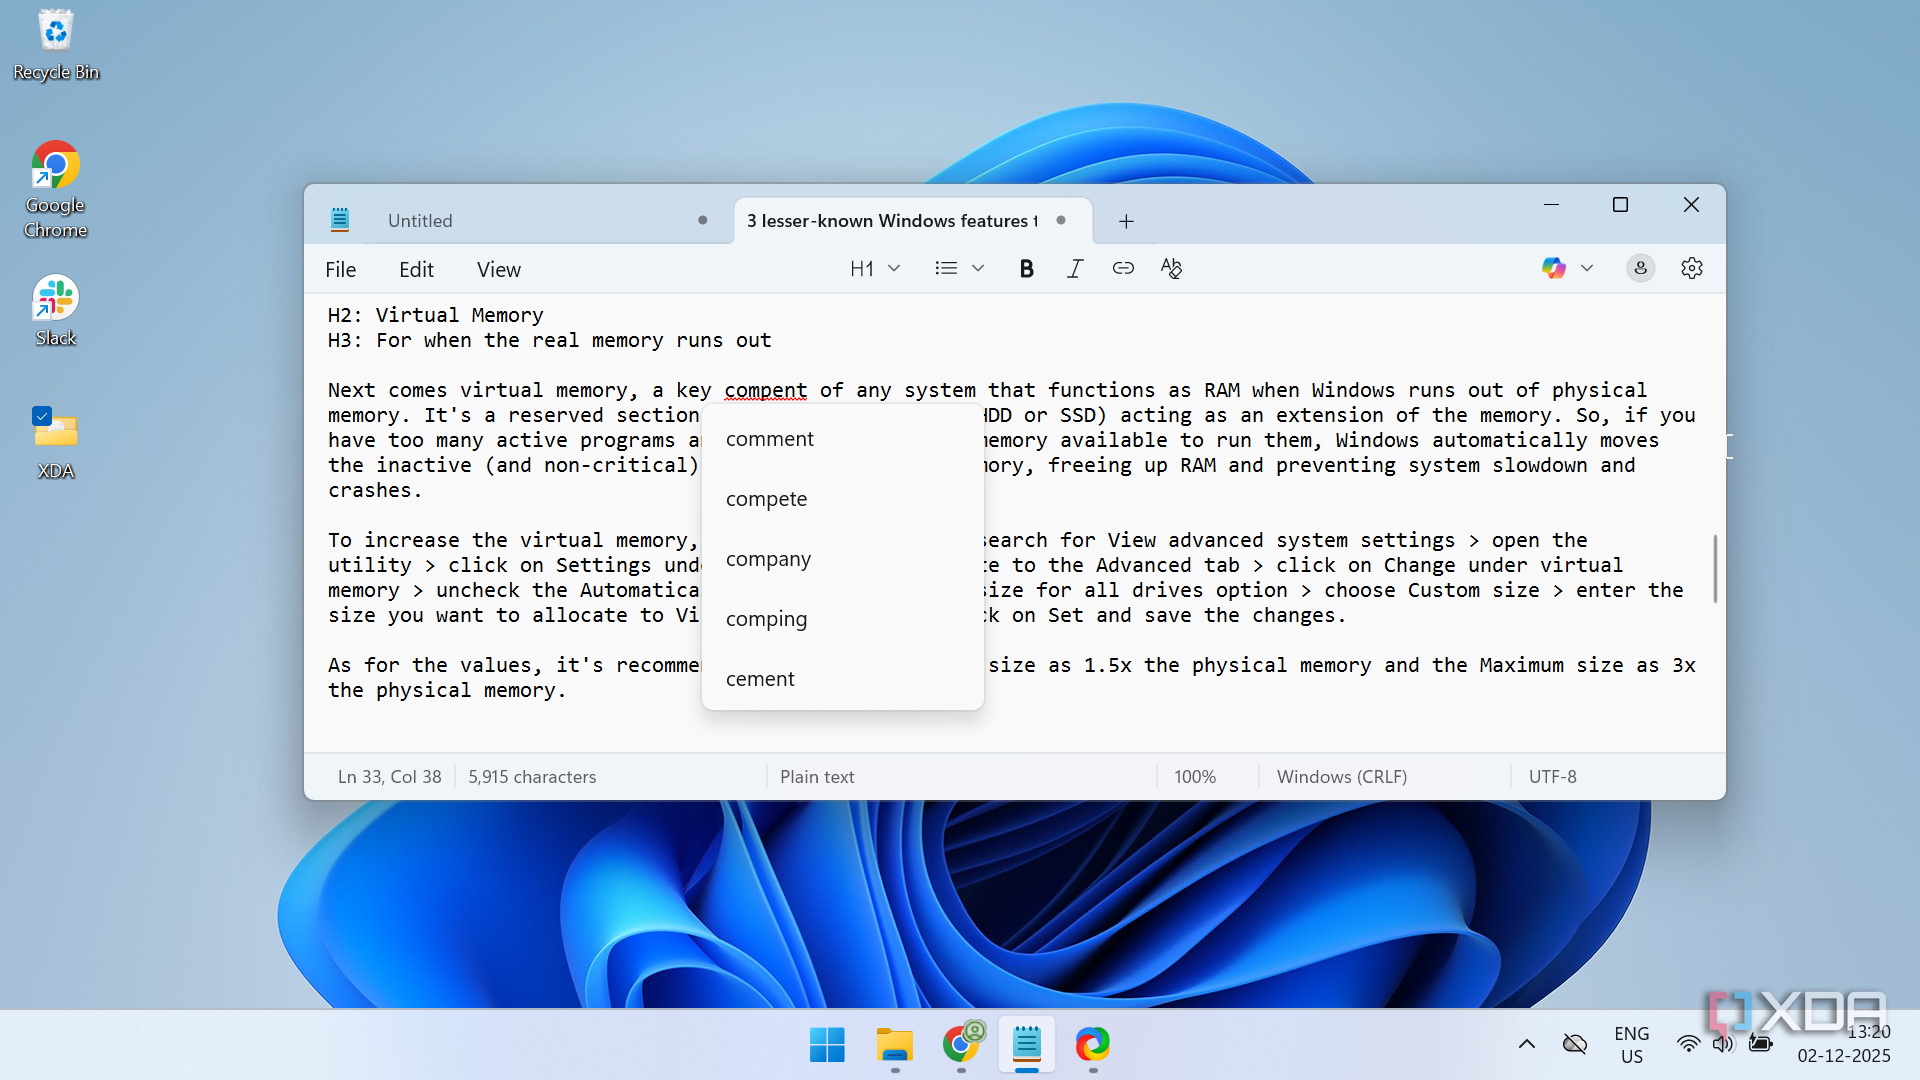Toggle bold formatting in Notepad toolbar
1920x1080 pixels.
(1026, 268)
